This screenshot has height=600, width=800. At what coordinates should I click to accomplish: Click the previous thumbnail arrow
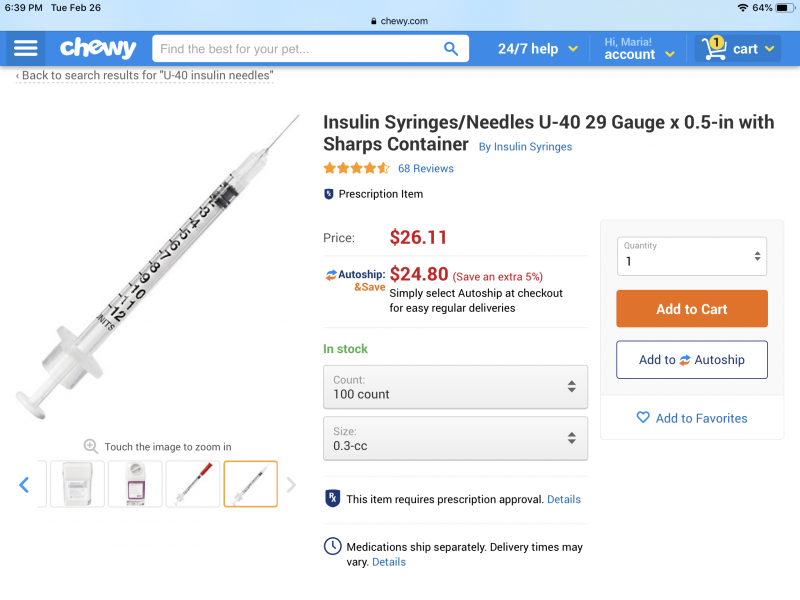(24, 485)
